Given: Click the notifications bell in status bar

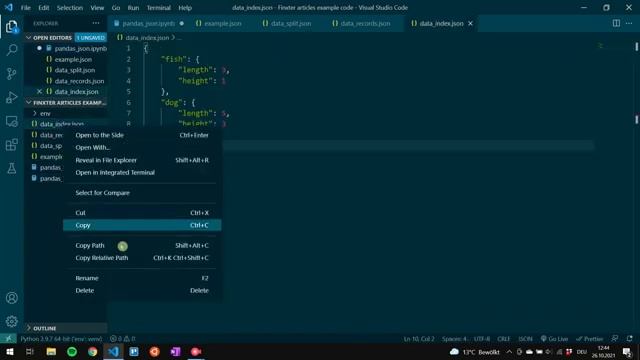Looking at the screenshot, I should (630, 339).
